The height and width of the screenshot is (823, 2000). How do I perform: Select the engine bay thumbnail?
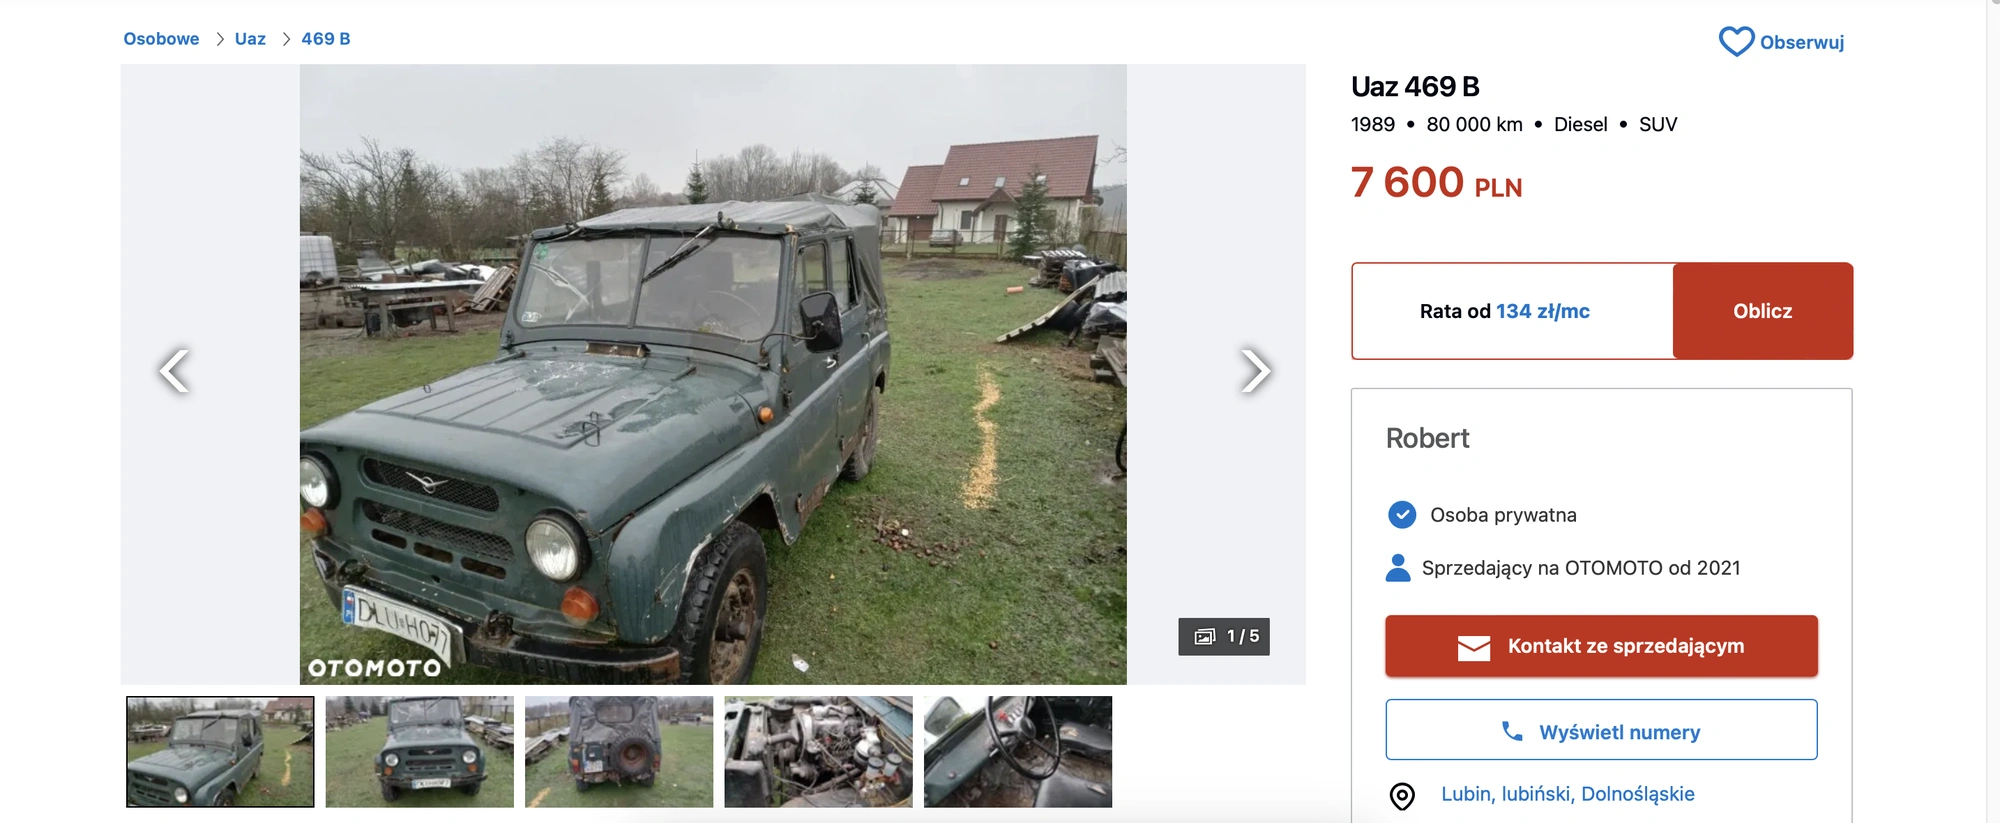(x=818, y=752)
